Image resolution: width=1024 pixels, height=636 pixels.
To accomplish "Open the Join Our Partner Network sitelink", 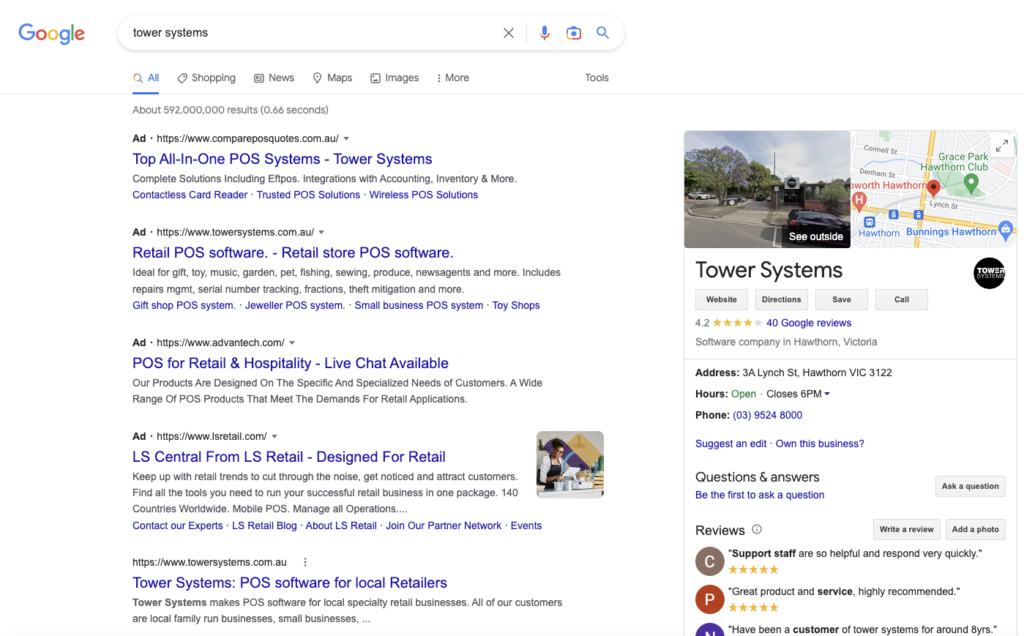I will [443, 526].
